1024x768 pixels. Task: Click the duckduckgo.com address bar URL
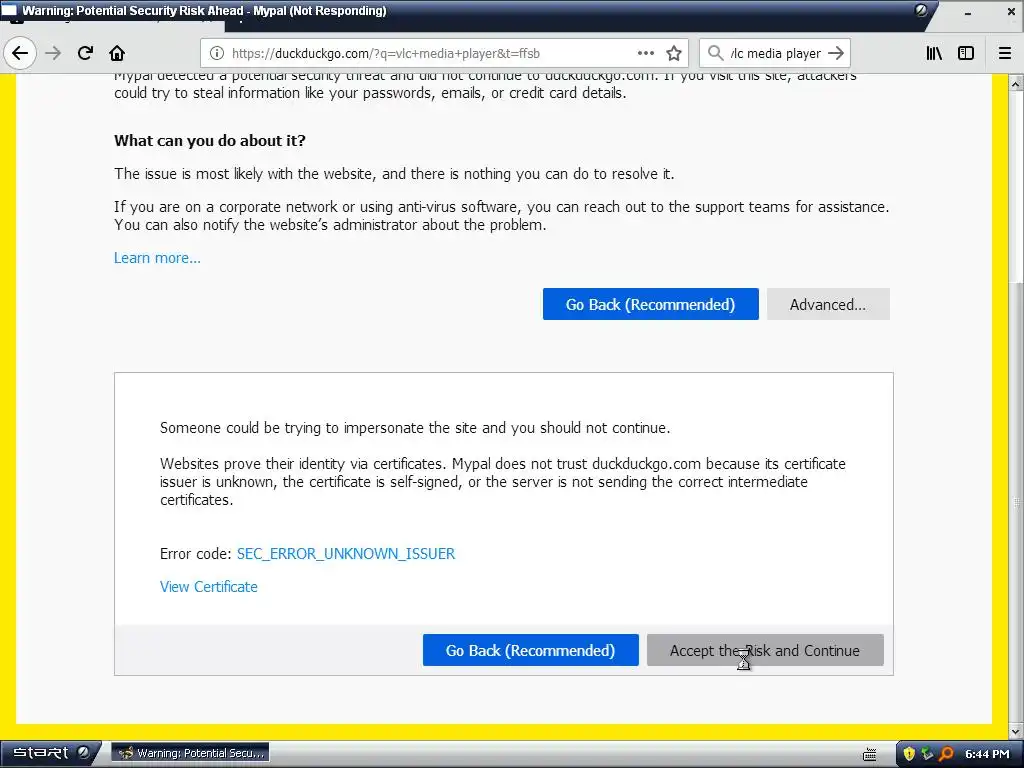pyautogui.click(x=386, y=54)
